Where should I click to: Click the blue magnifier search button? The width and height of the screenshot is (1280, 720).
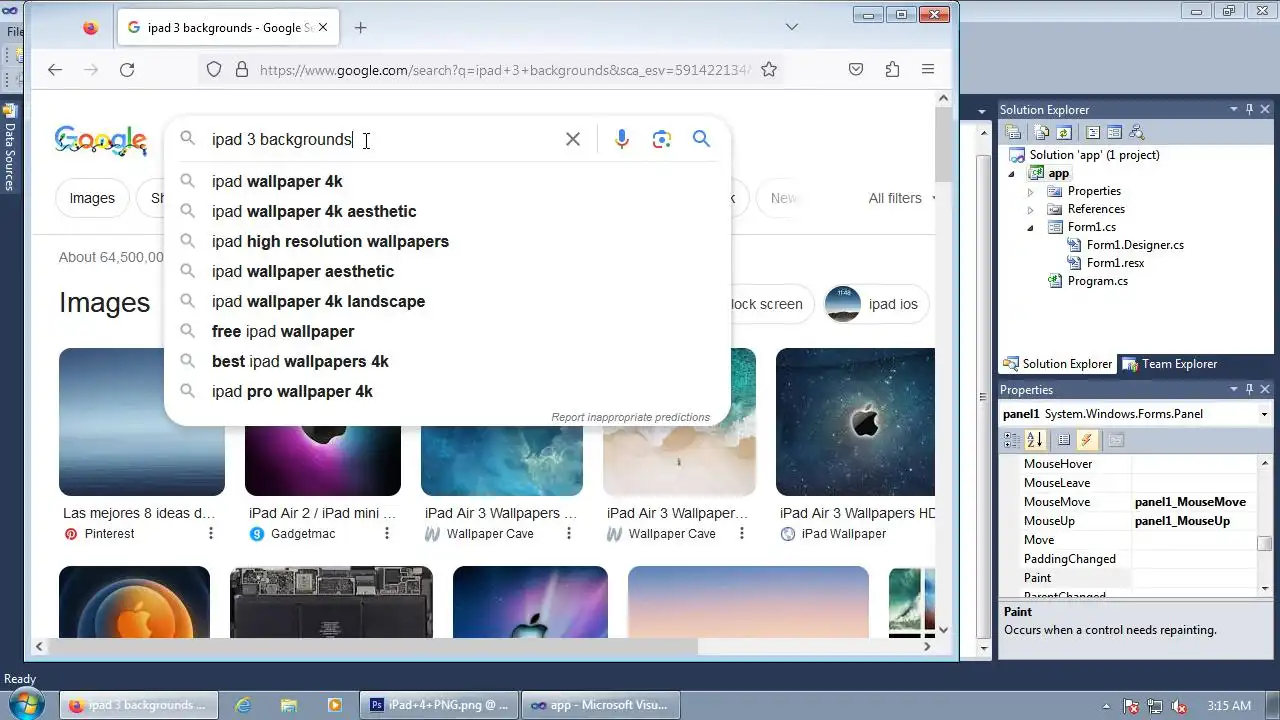701,139
